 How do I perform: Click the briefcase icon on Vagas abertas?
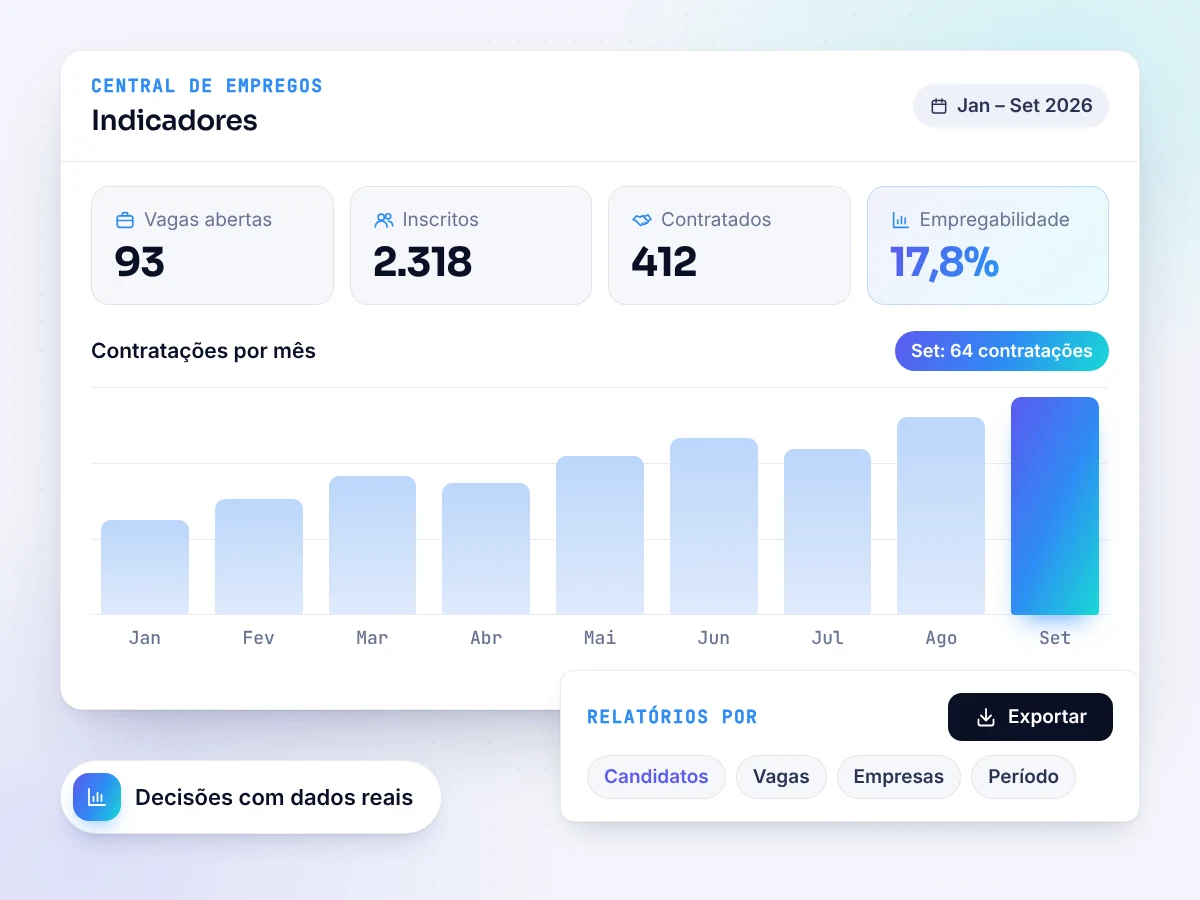point(125,220)
